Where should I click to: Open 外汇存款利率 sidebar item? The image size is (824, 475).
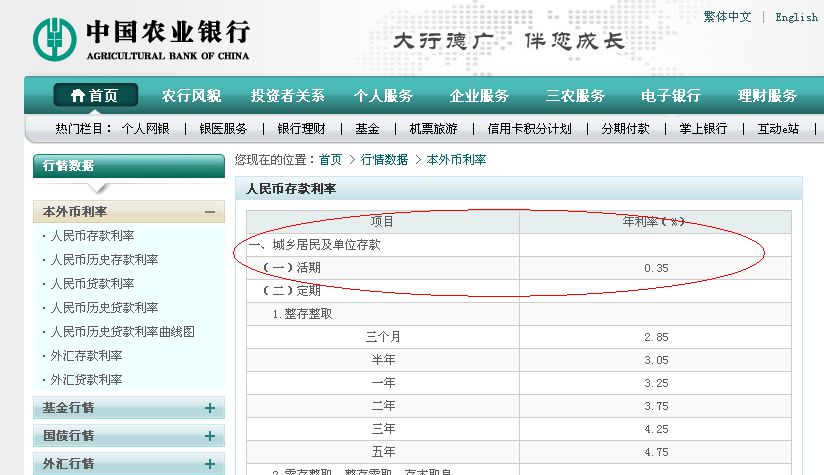click(86, 356)
